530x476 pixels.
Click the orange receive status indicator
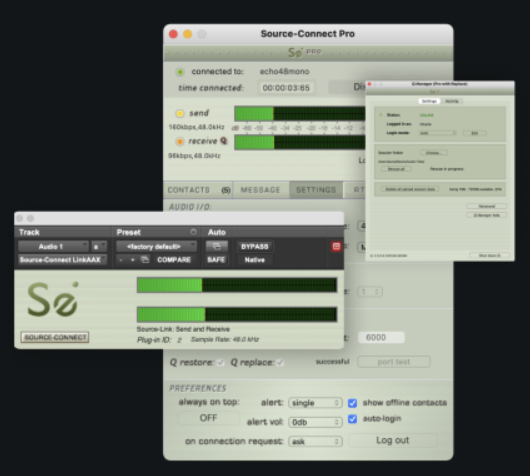click(180, 141)
